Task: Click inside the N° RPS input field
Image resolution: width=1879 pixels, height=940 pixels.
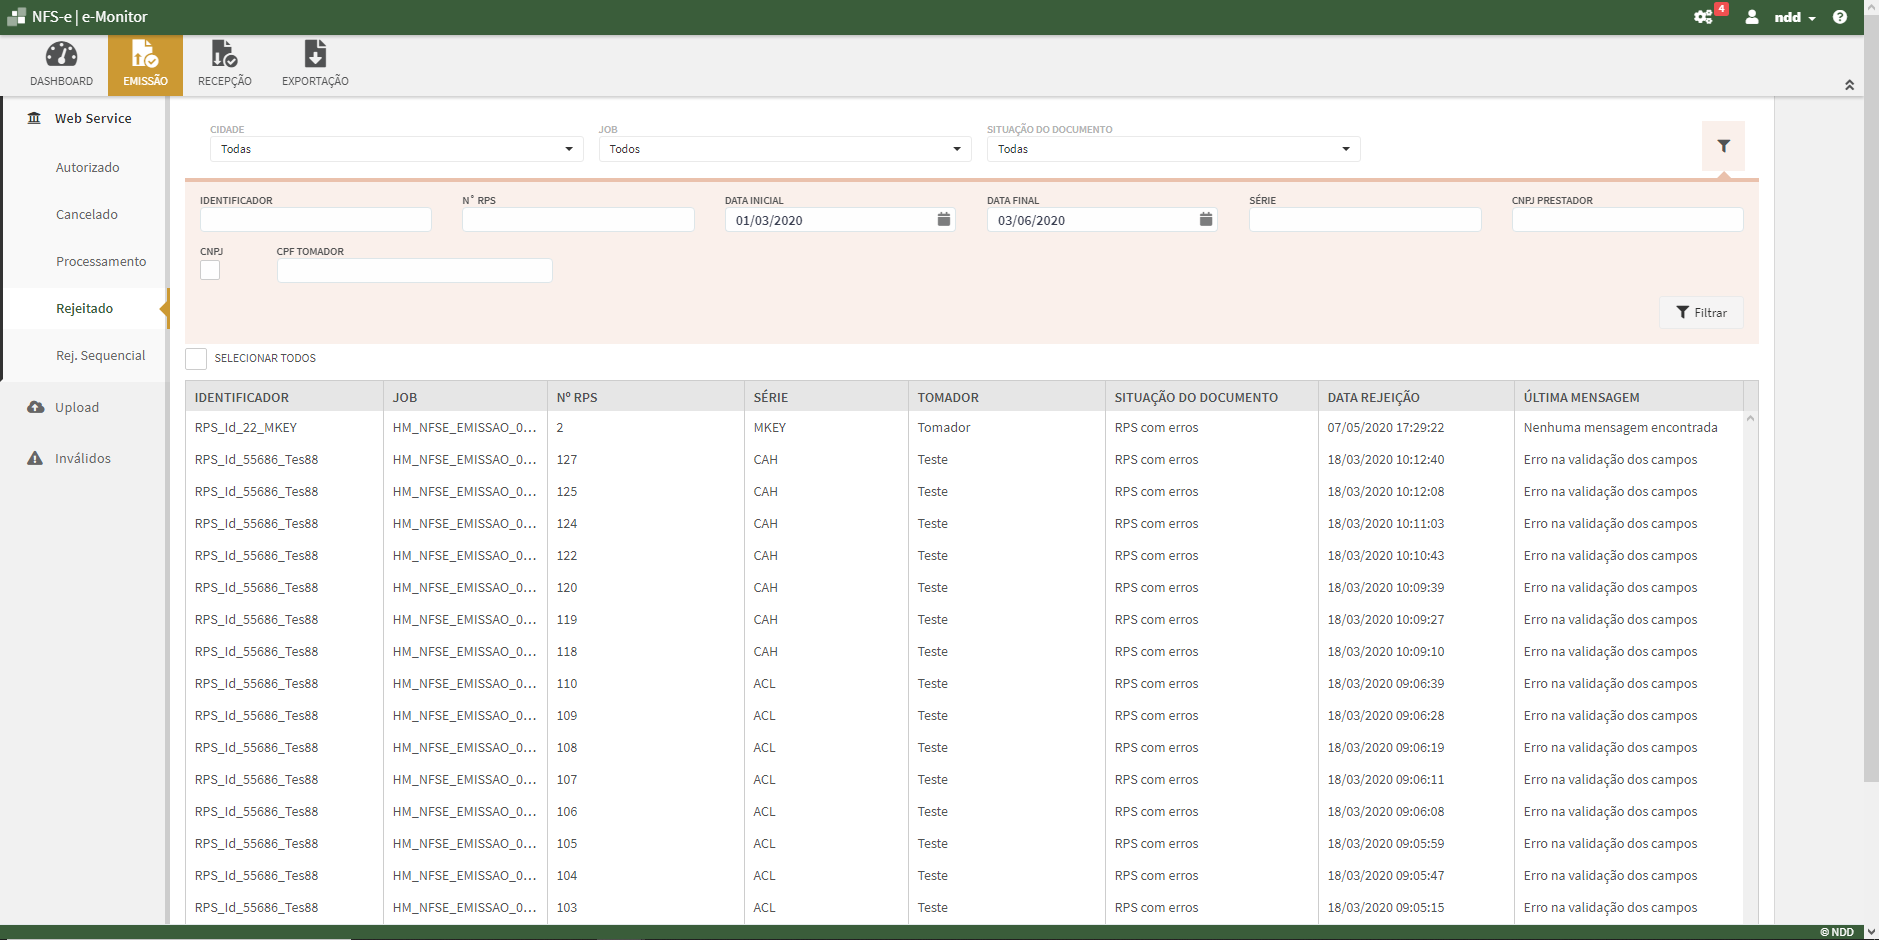Action: pyautogui.click(x=577, y=219)
